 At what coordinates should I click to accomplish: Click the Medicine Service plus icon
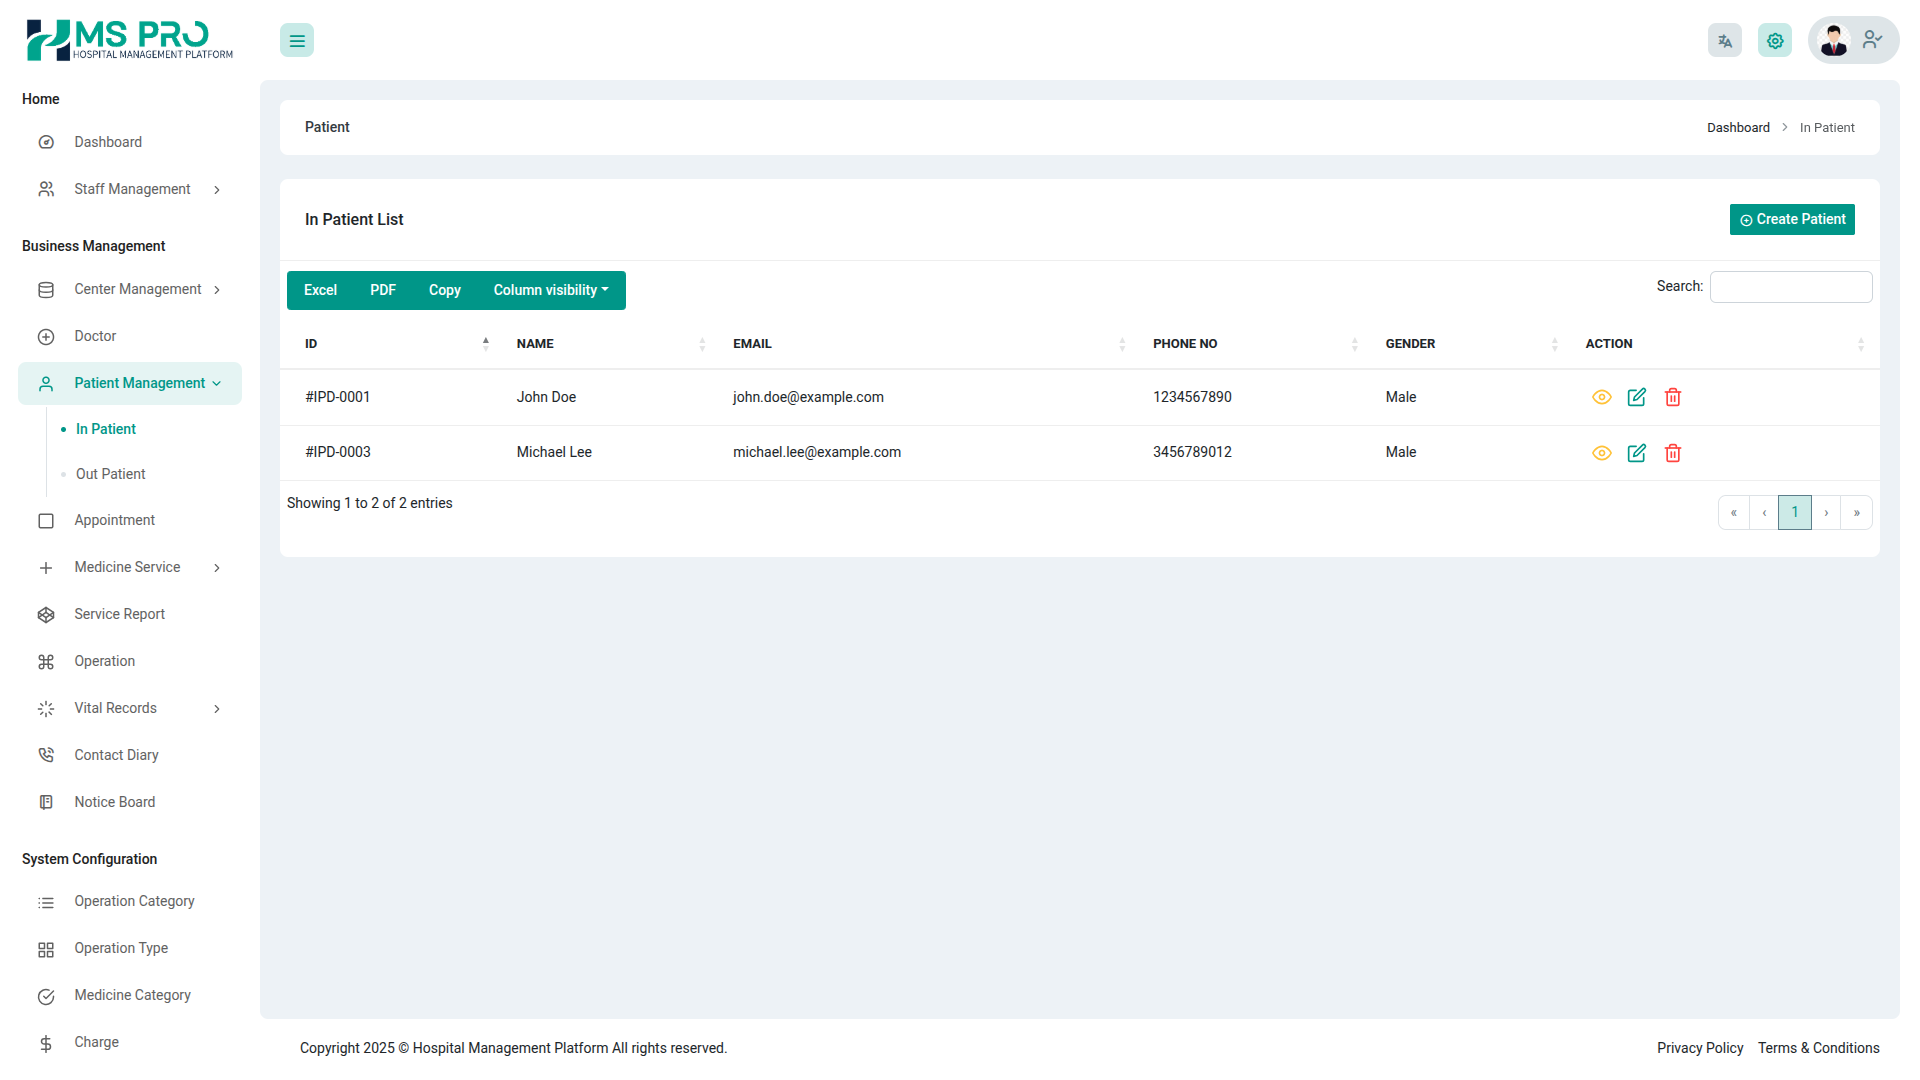(x=46, y=568)
